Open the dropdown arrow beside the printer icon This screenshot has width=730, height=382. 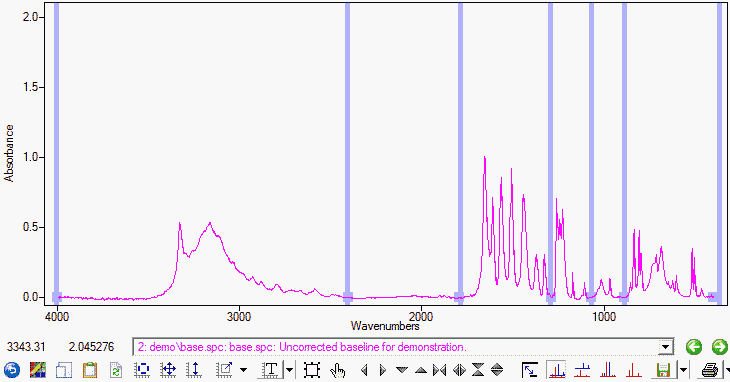[727, 370]
